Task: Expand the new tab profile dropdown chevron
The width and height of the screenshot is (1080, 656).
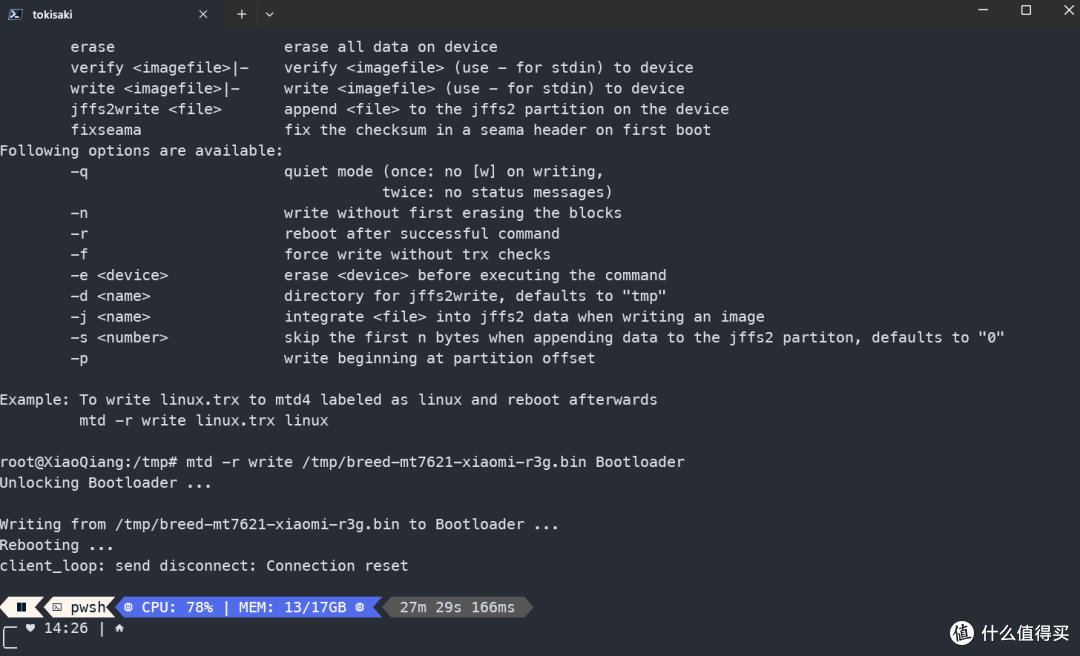Action: (269, 14)
